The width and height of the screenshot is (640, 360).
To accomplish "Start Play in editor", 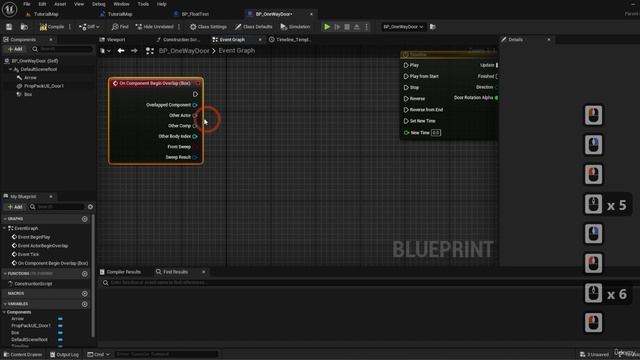I will coord(327,27).
